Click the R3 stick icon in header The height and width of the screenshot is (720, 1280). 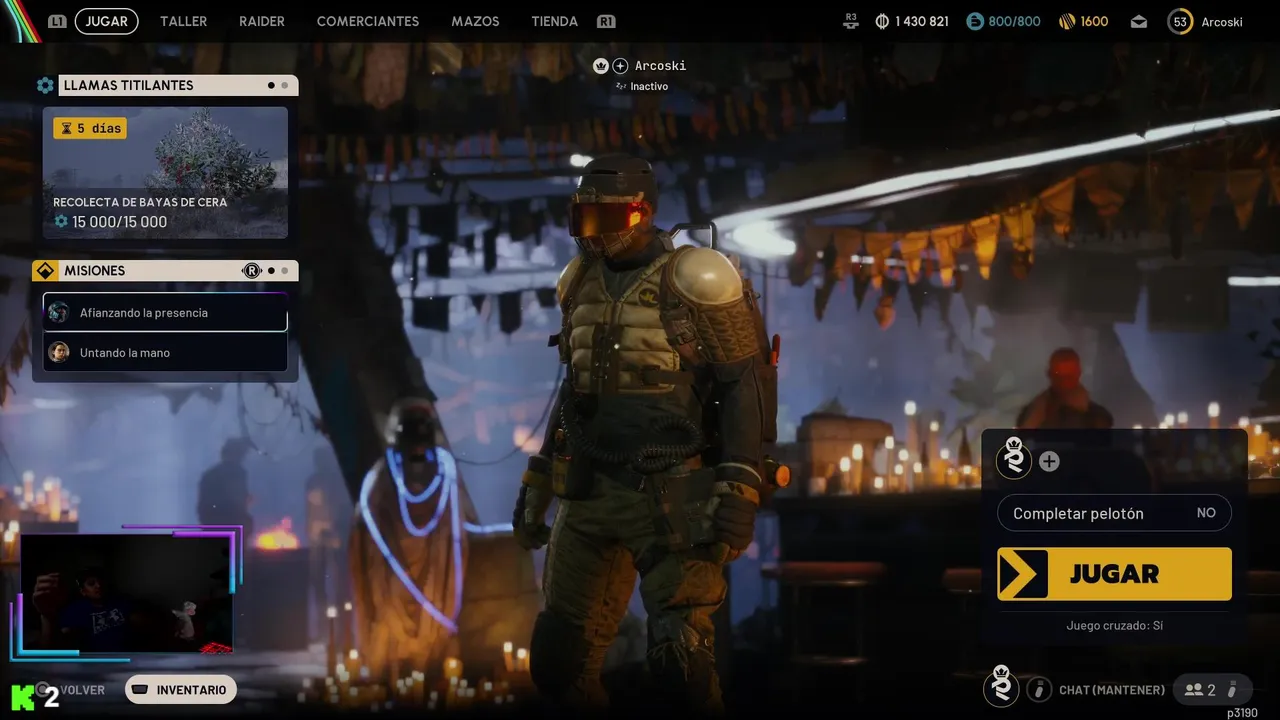851,21
